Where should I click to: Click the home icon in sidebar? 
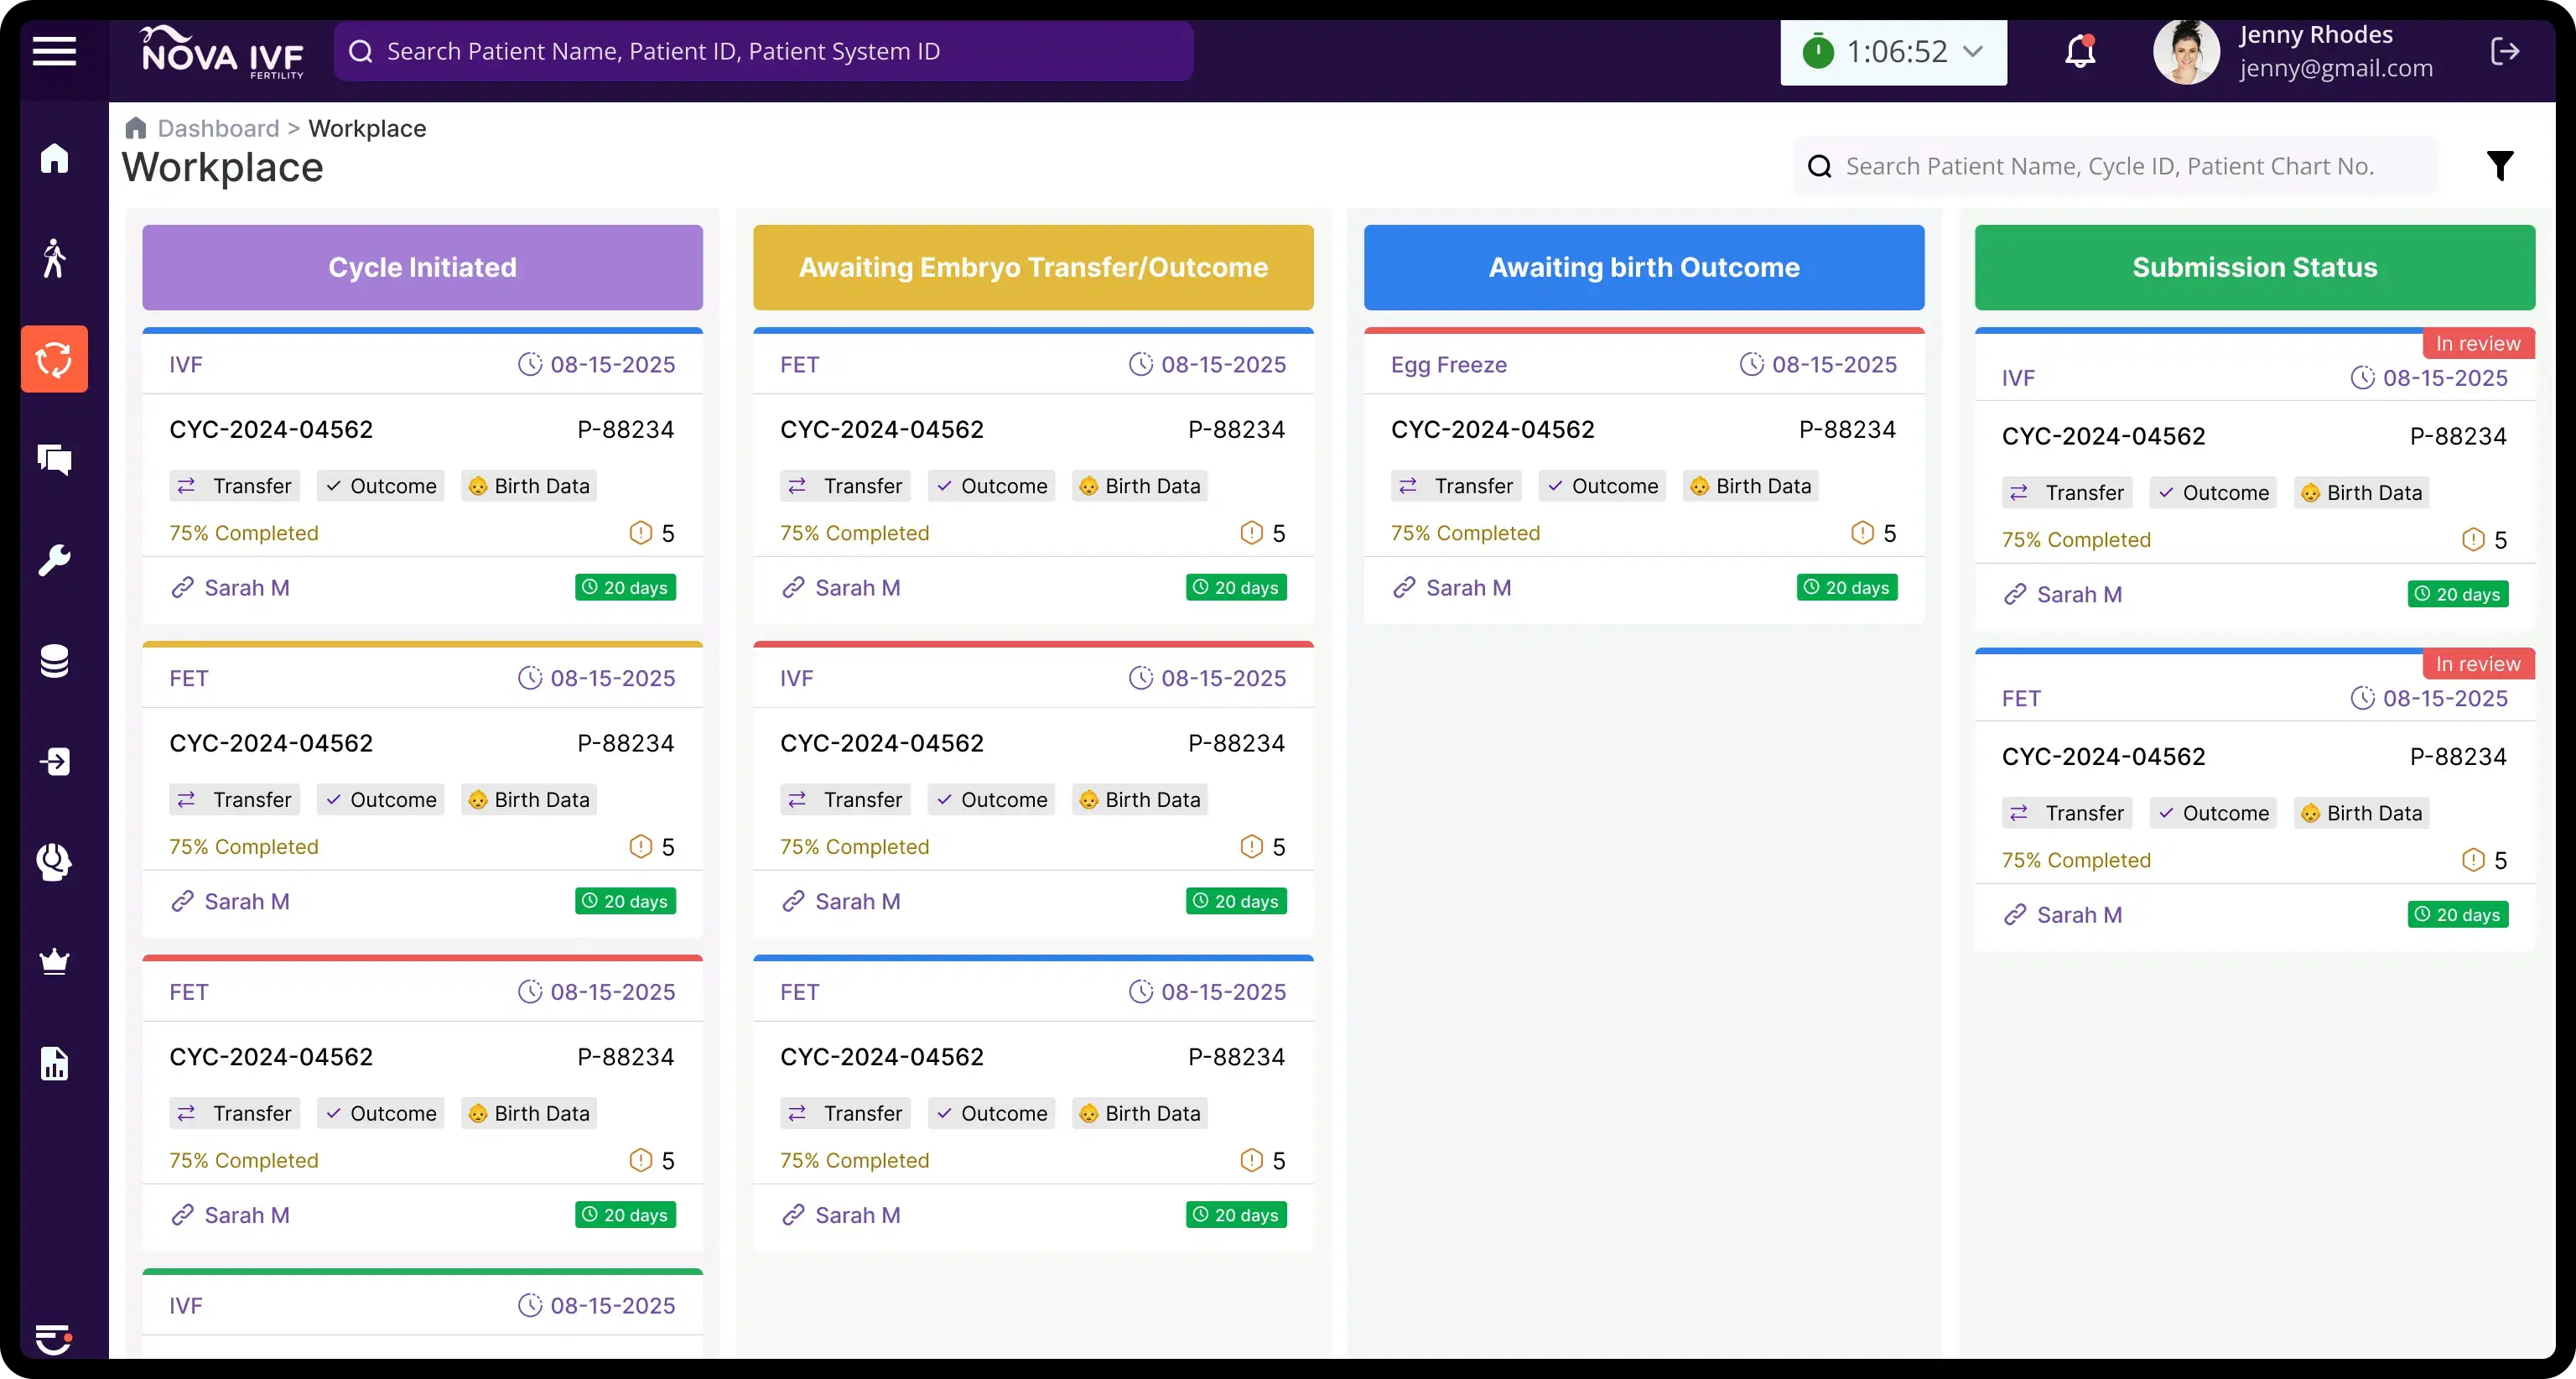[54, 158]
